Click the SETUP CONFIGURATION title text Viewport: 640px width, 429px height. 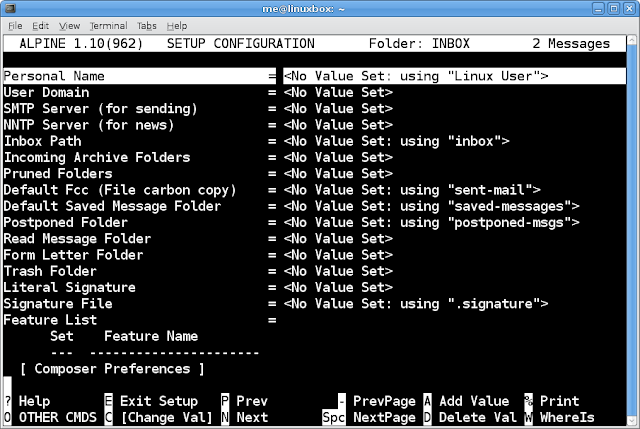coord(241,44)
